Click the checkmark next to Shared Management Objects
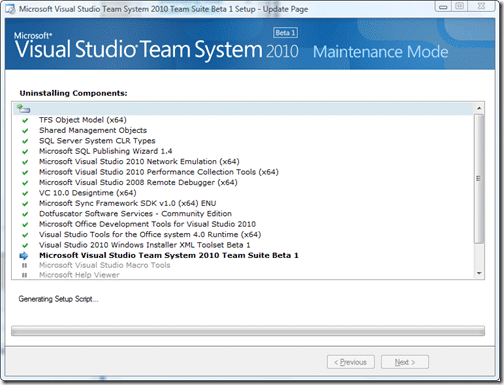 pos(25,131)
